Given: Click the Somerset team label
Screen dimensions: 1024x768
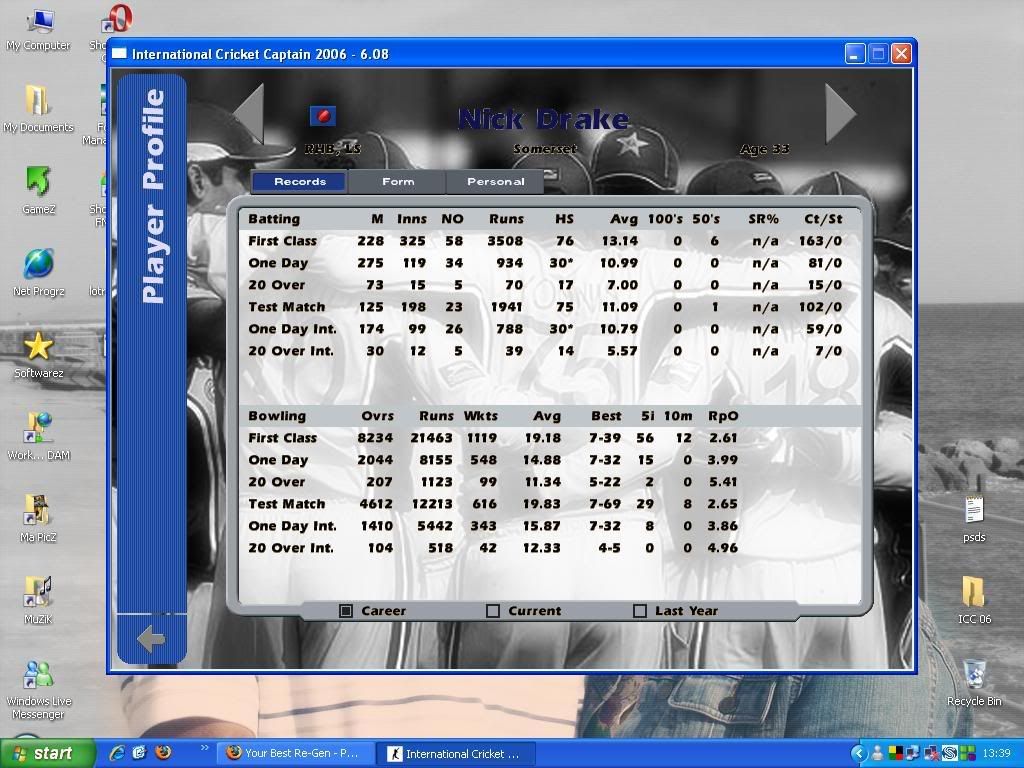Looking at the screenshot, I should pyautogui.click(x=545, y=149).
